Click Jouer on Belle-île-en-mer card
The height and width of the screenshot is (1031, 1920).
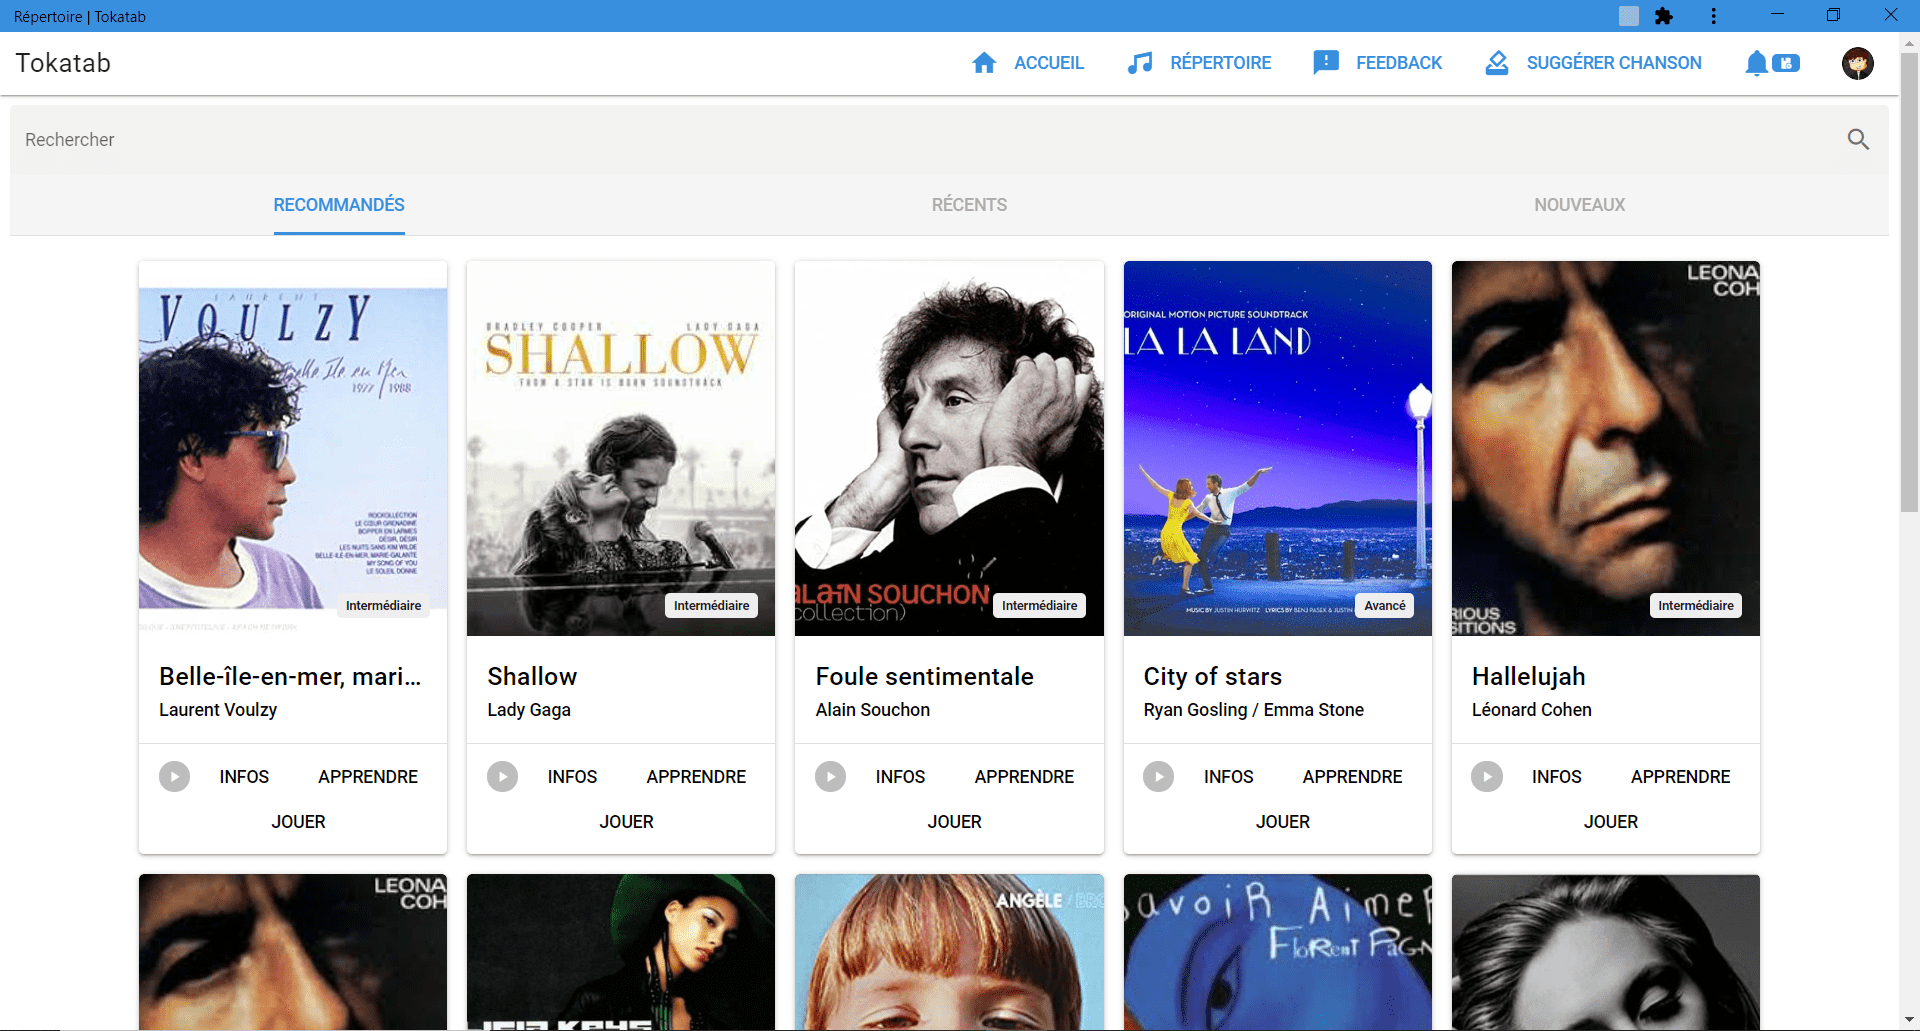tap(298, 822)
